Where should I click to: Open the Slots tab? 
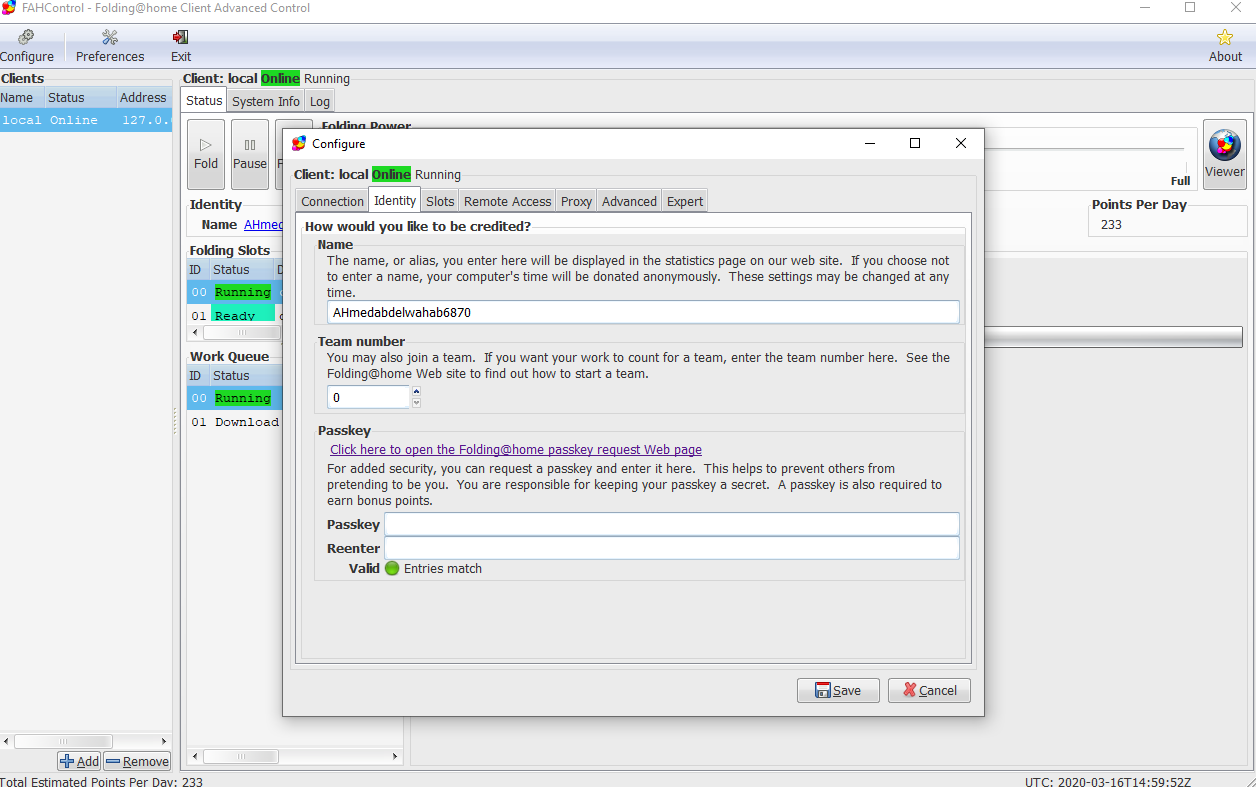(440, 201)
